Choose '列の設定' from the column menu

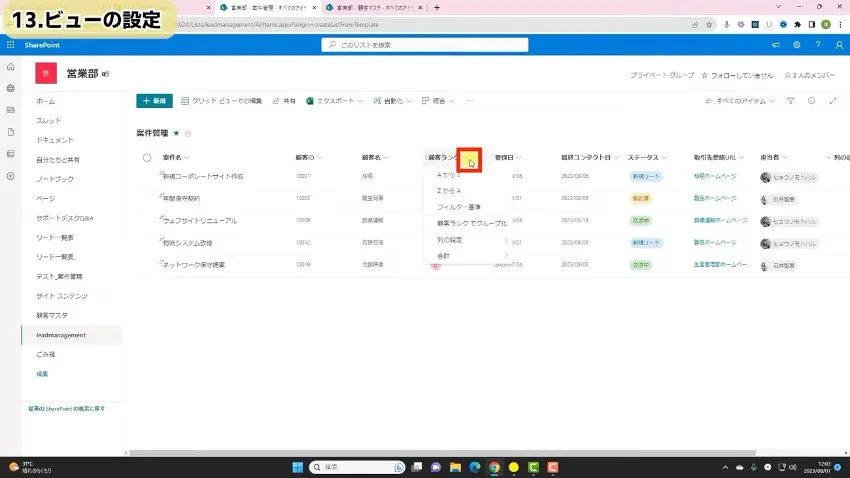tap(450, 240)
